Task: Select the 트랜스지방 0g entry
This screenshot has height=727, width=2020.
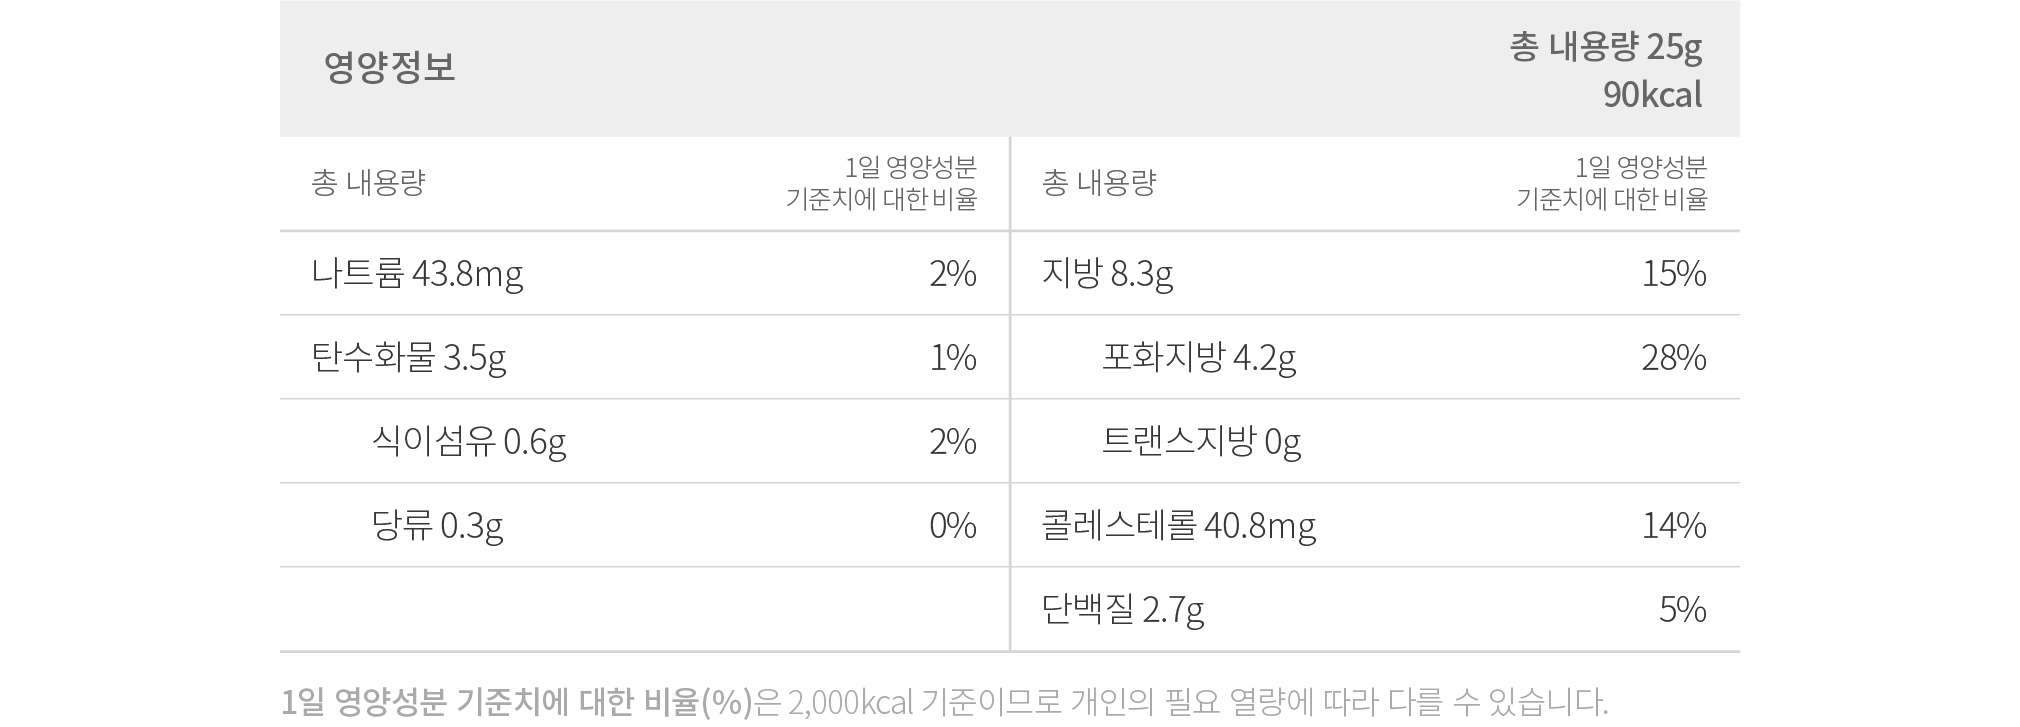Action: (1201, 441)
